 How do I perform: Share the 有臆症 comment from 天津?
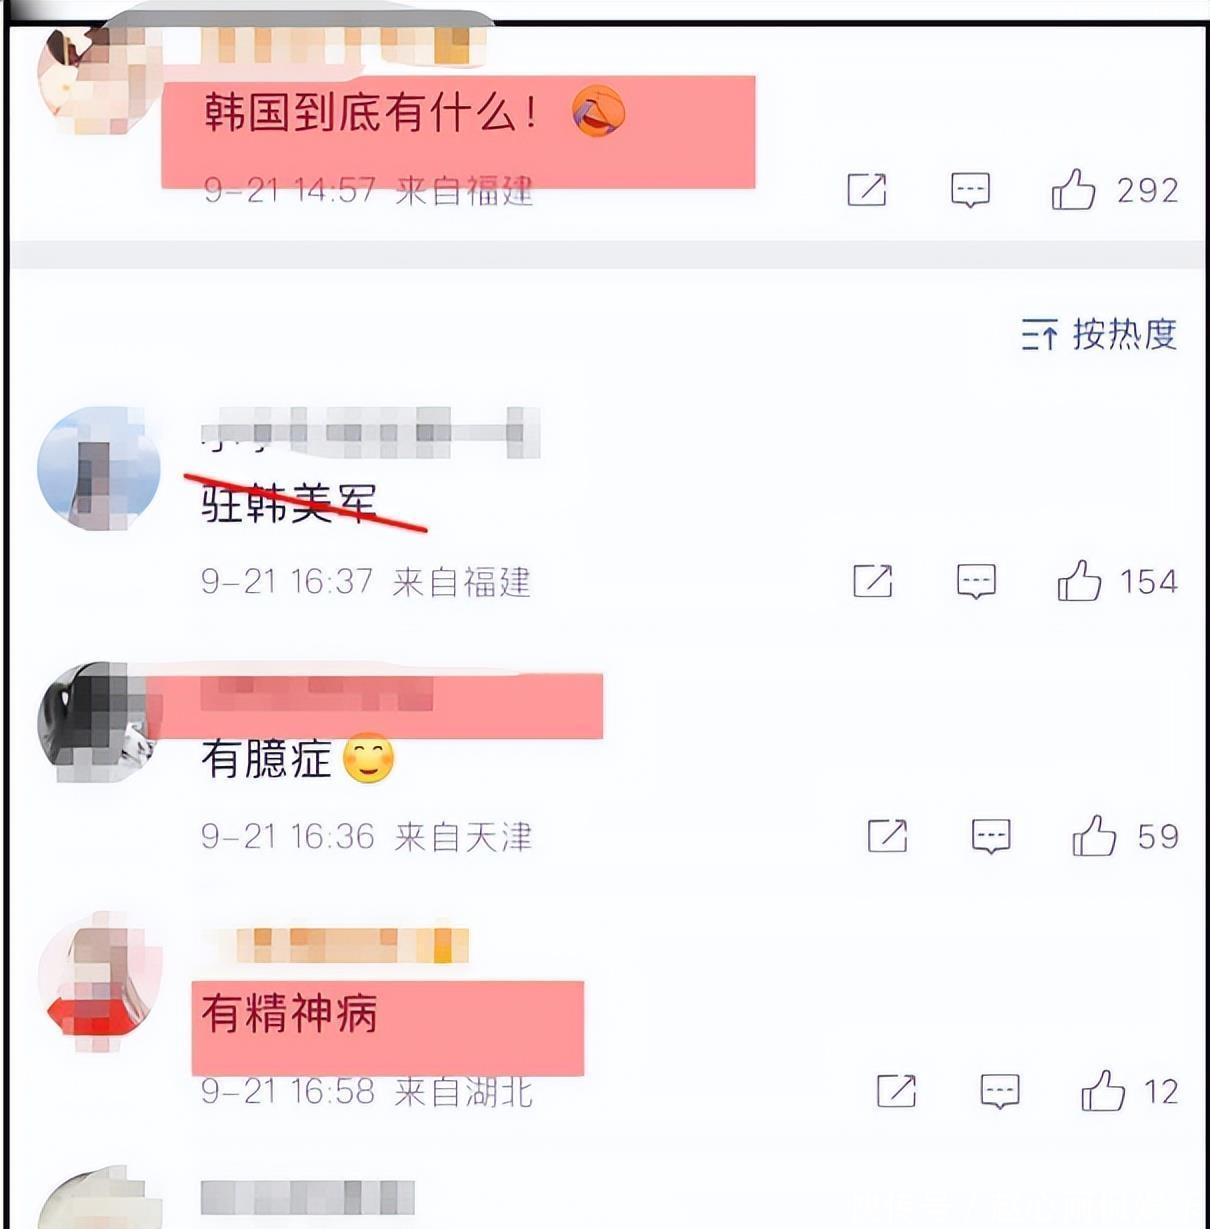pyautogui.click(x=888, y=836)
